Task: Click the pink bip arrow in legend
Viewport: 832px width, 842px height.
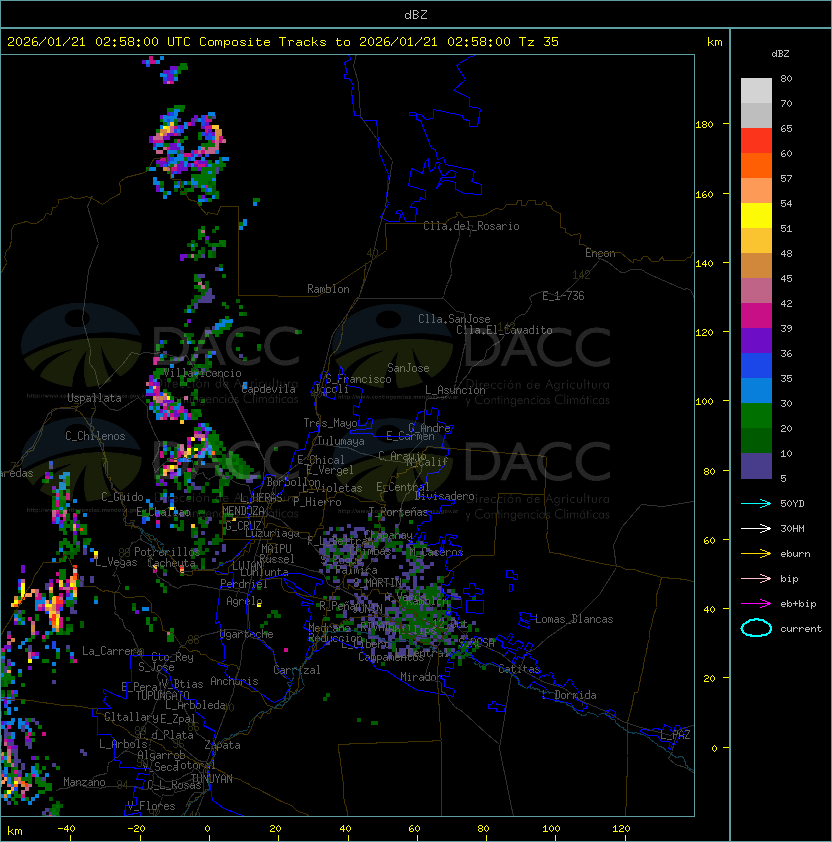Action: pos(756,578)
